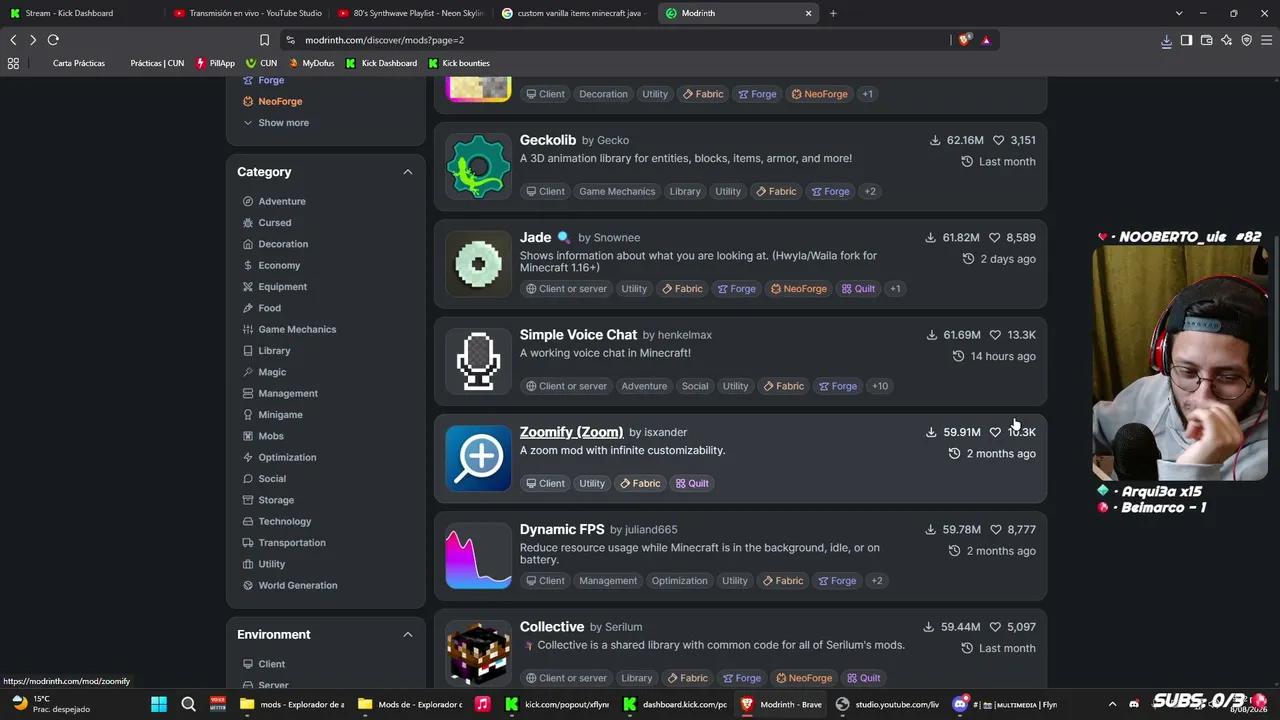
Task: Open the Dynamic FPS title link
Action: [x=562, y=529]
